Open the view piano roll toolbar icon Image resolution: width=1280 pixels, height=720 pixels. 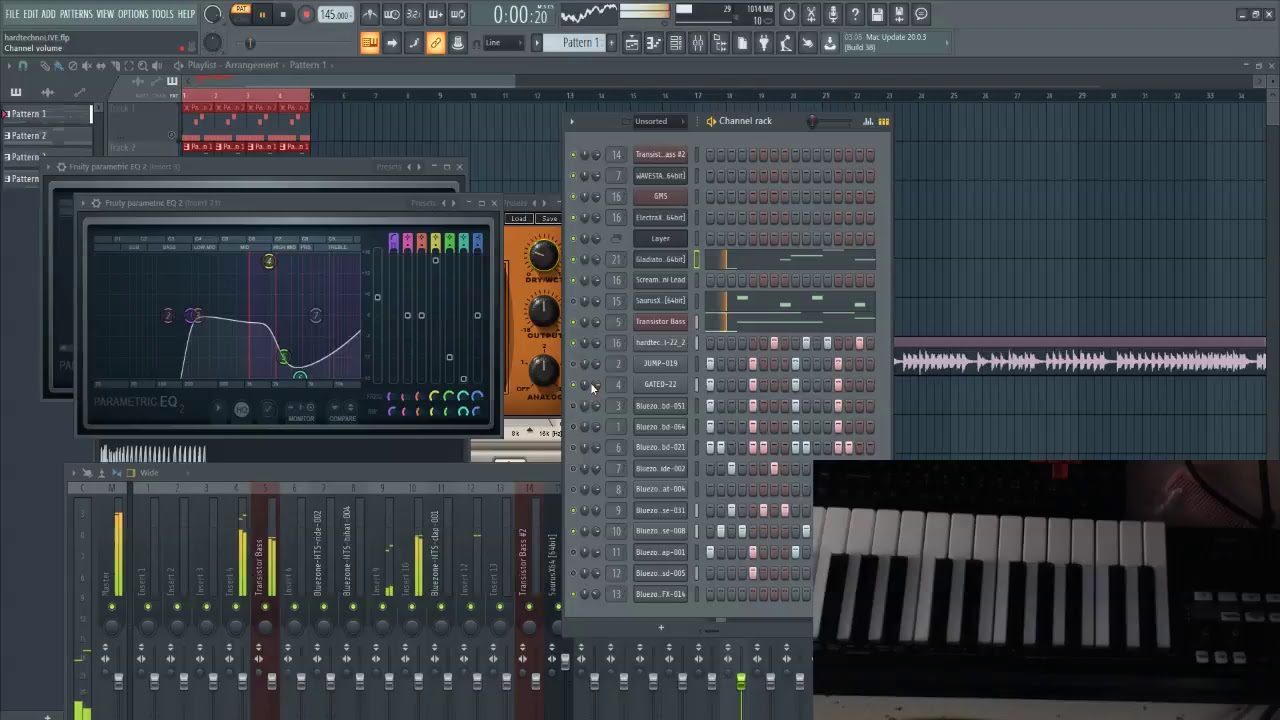pos(653,43)
